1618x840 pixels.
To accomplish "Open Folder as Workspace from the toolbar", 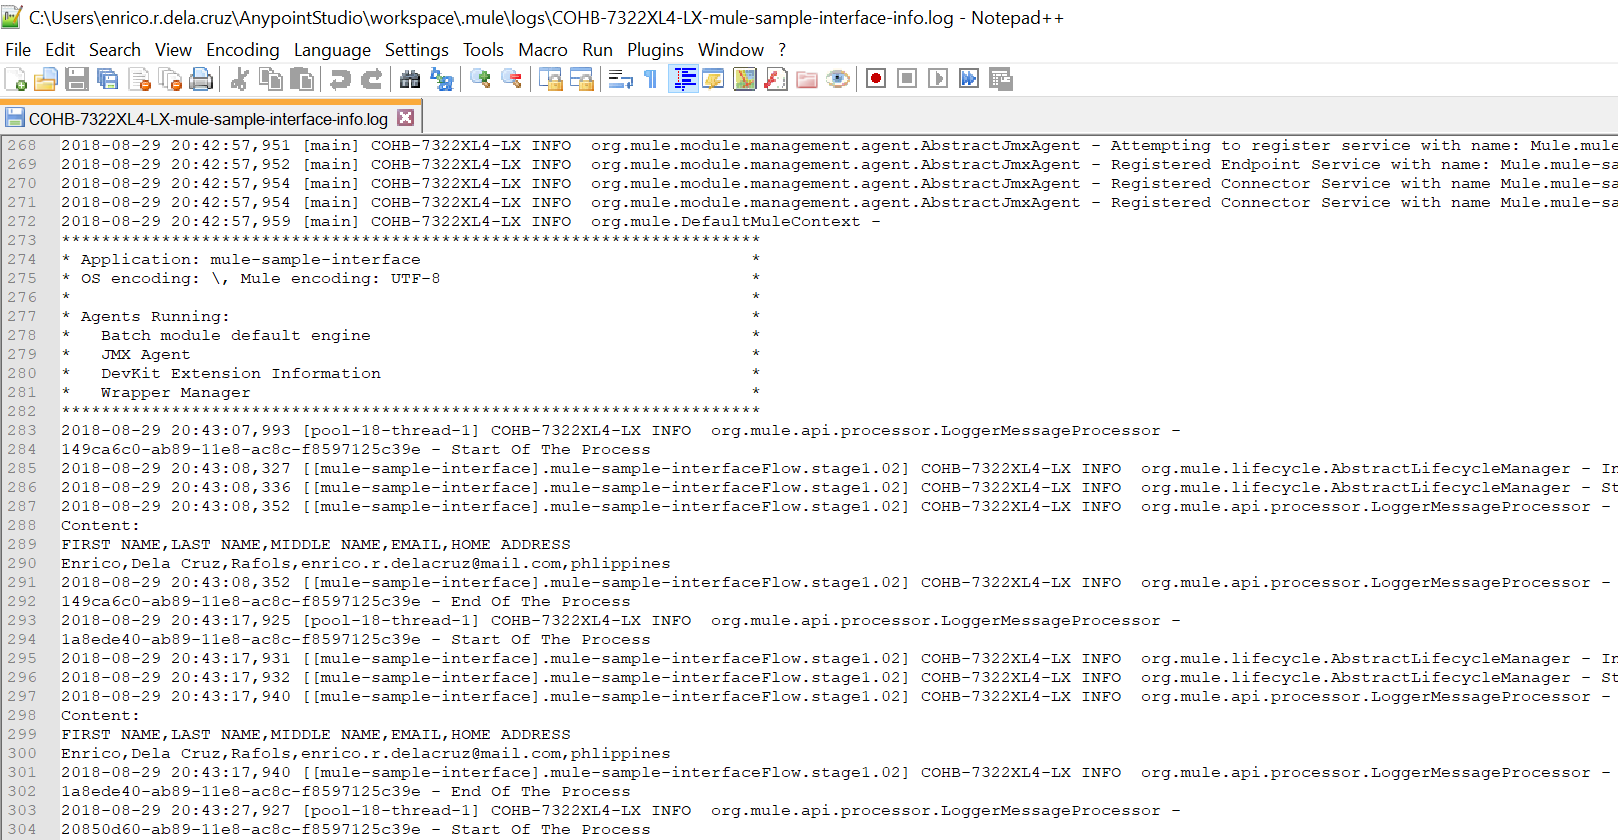I will point(807,79).
